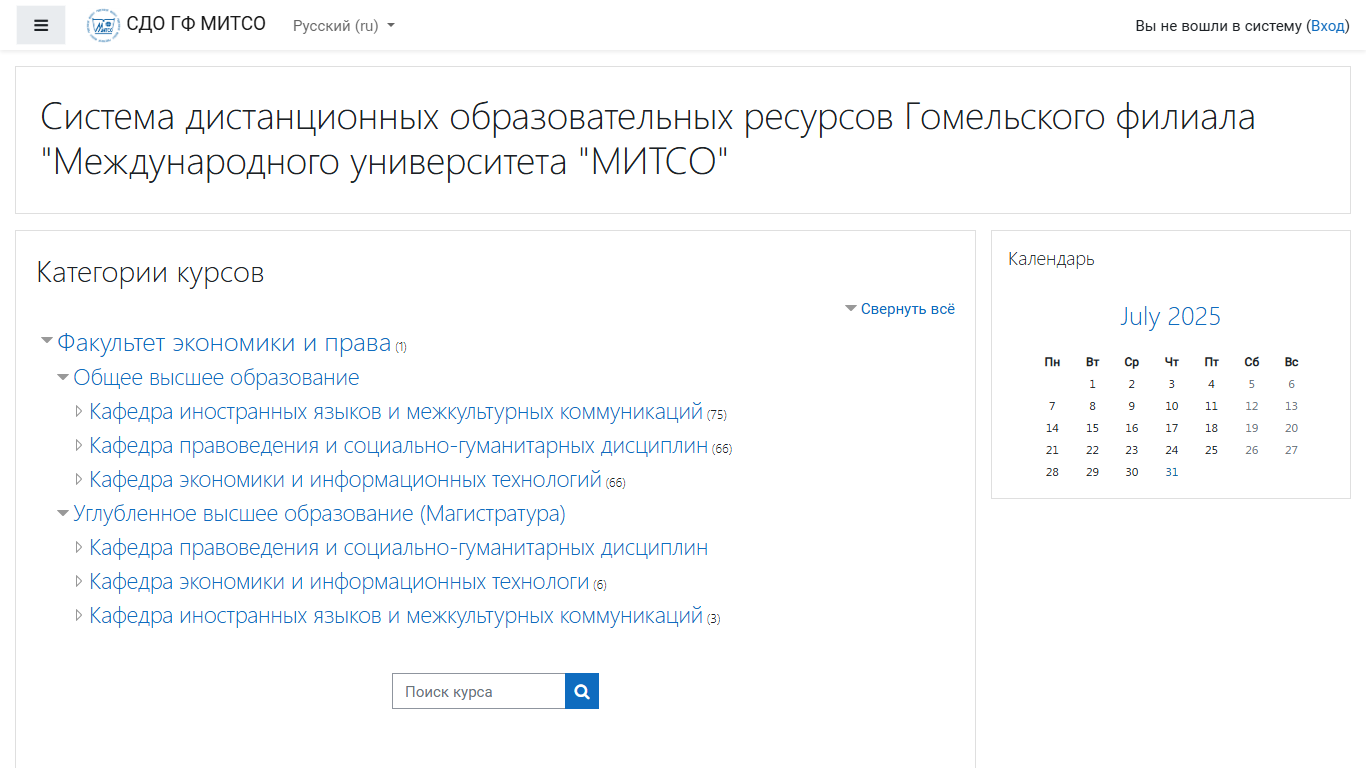Select July 27 in calendar
This screenshot has height=768, width=1366.
pos(1291,450)
